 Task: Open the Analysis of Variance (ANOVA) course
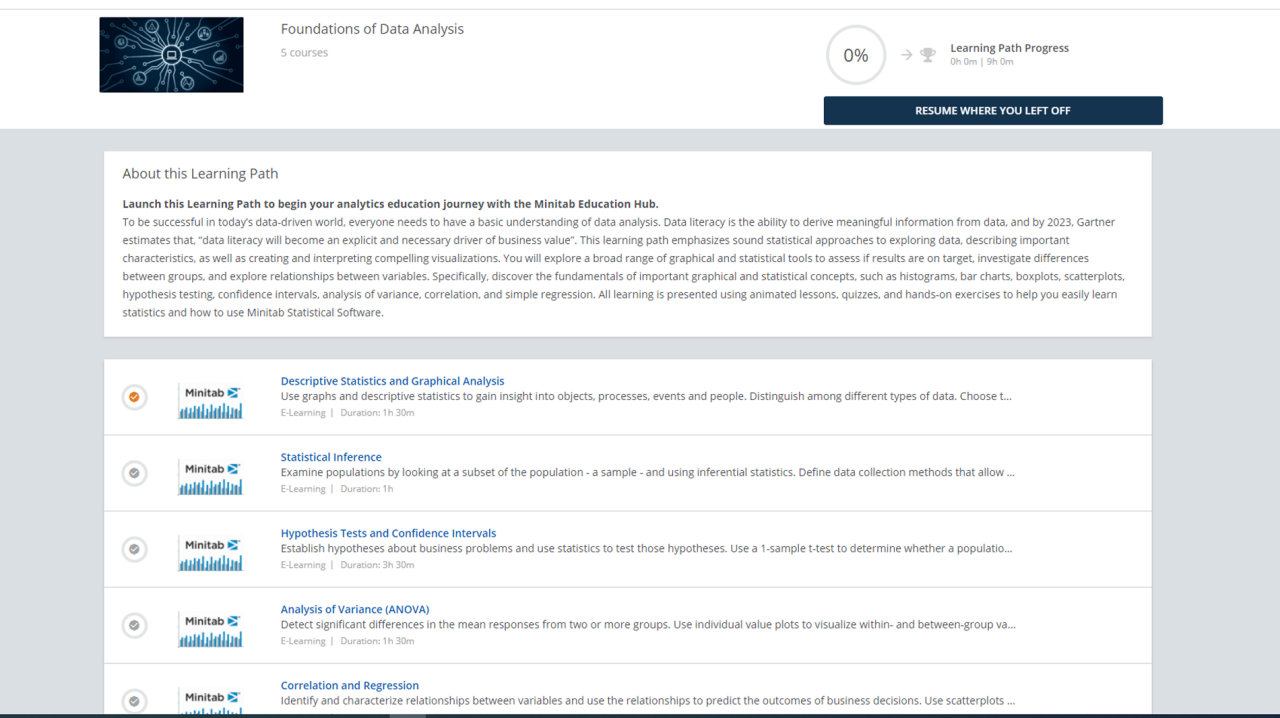click(x=354, y=608)
